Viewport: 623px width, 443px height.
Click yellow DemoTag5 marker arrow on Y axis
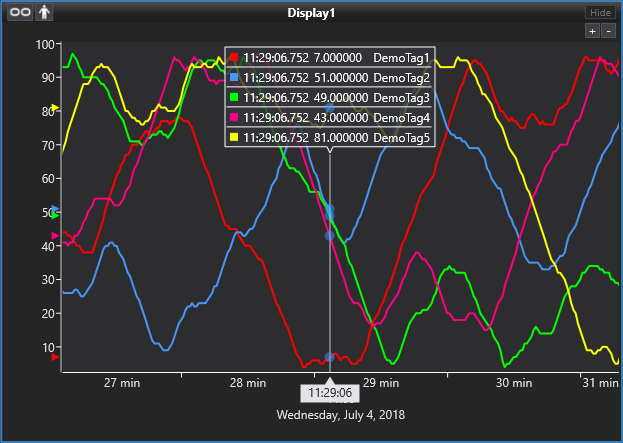[56, 108]
